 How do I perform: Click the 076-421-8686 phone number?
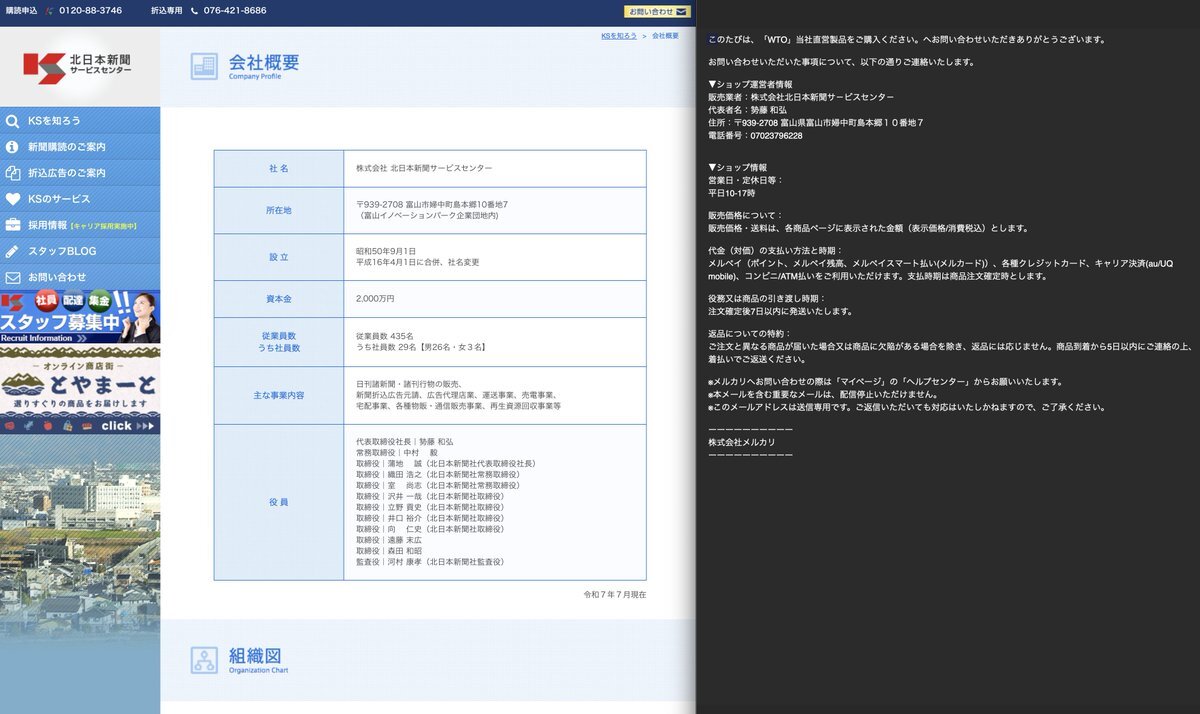tap(235, 11)
